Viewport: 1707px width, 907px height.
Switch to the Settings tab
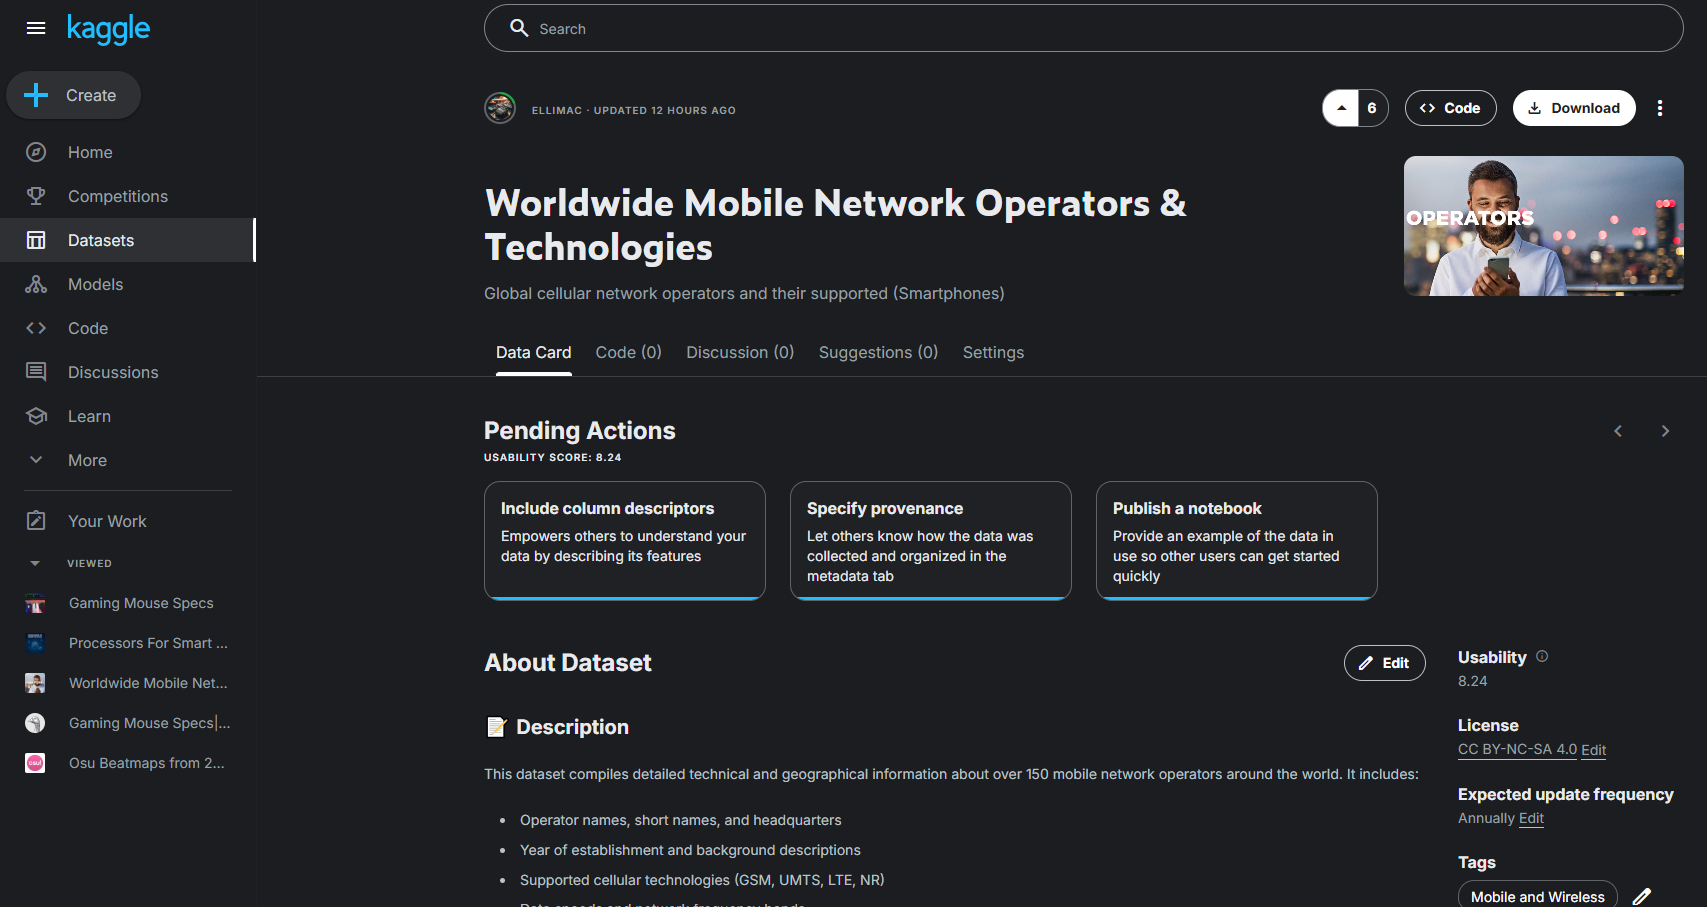(993, 352)
